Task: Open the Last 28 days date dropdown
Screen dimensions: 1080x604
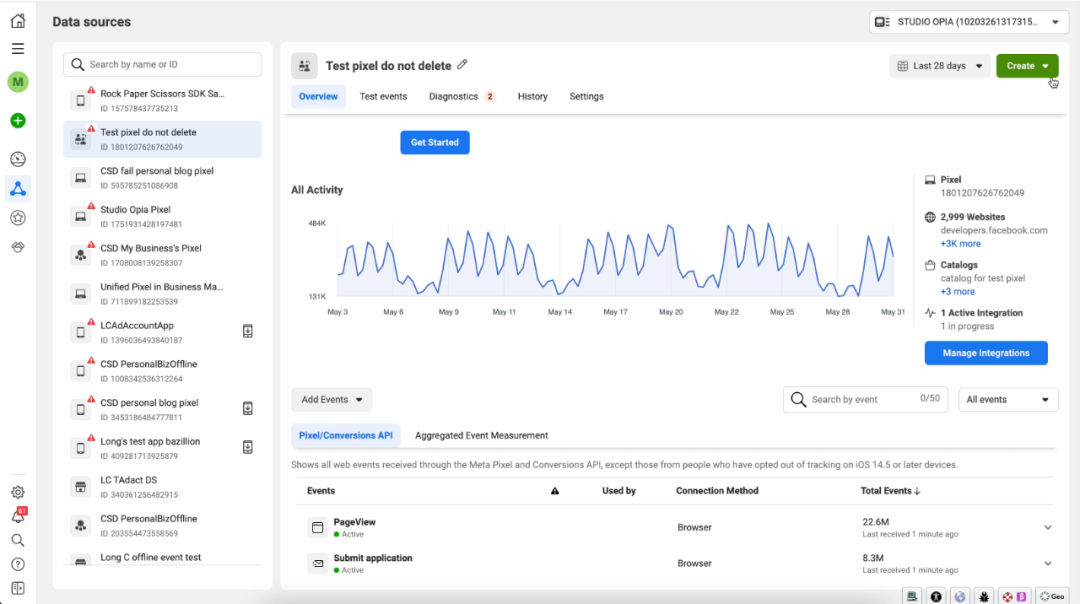Action: [939, 66]
